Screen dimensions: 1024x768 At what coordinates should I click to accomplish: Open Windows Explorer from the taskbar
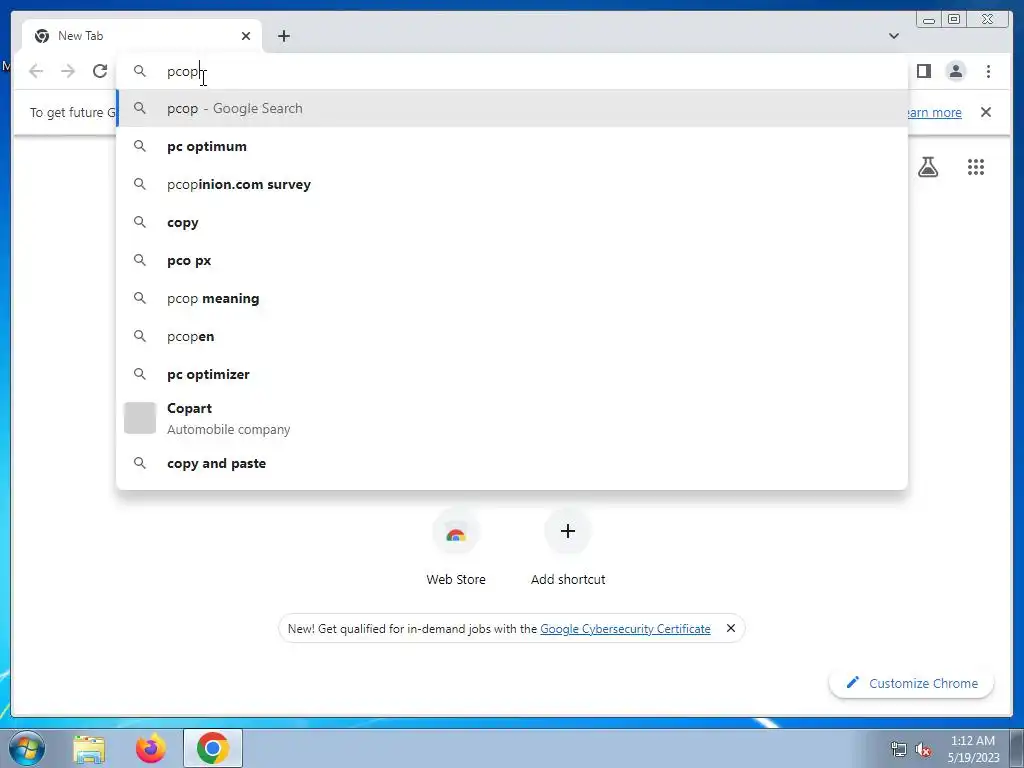(x=89, y=749)
